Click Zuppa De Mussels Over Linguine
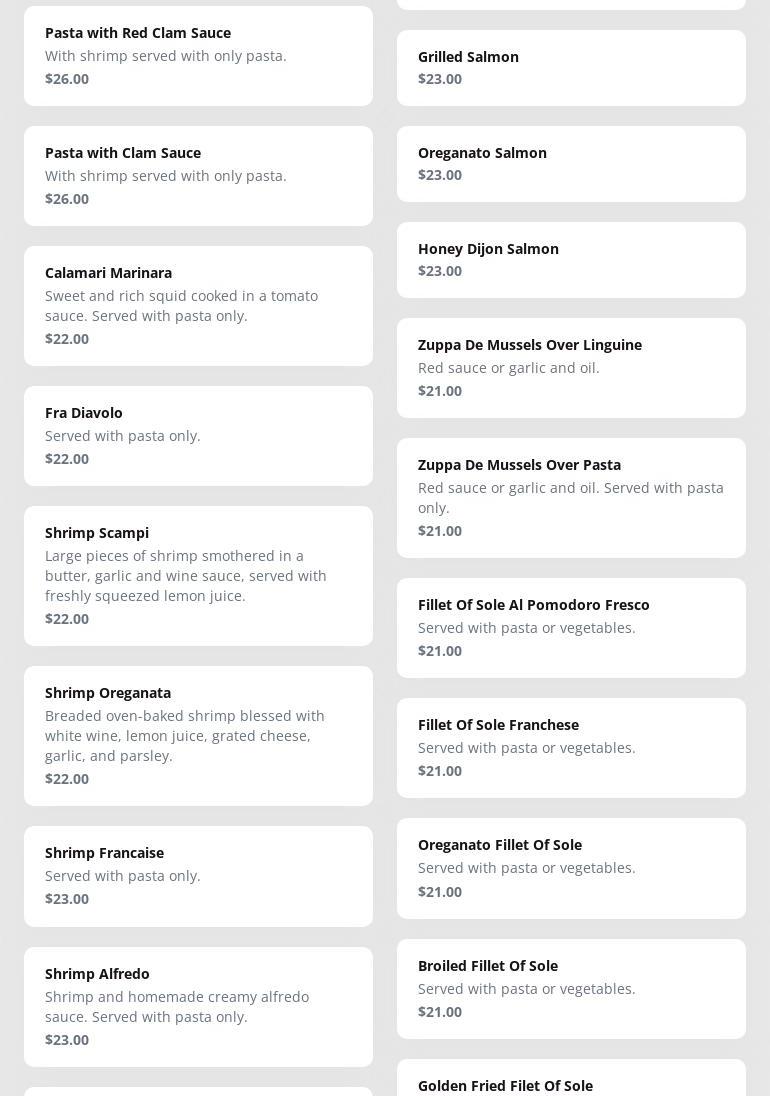 coord(571,368)
